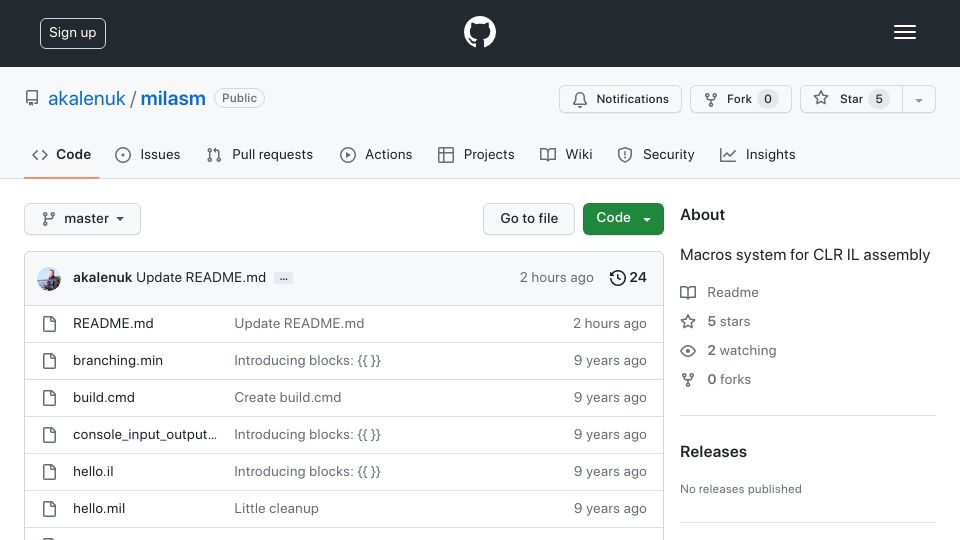Click the Public visibility badge
The height and width of the screenshot is (540, 960).
pos(239,98)
